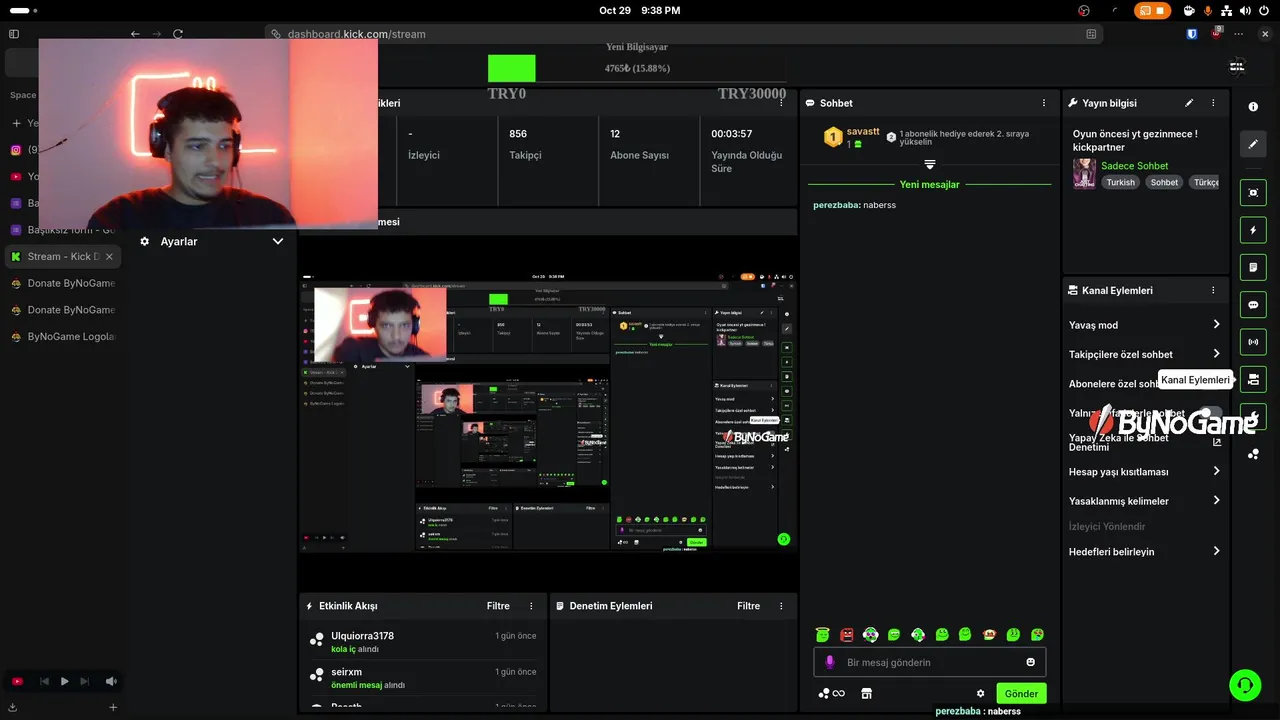
Task: Toggle Yalnızca ifadelerle sohbet switch
Action: (x=1210, y=413)
